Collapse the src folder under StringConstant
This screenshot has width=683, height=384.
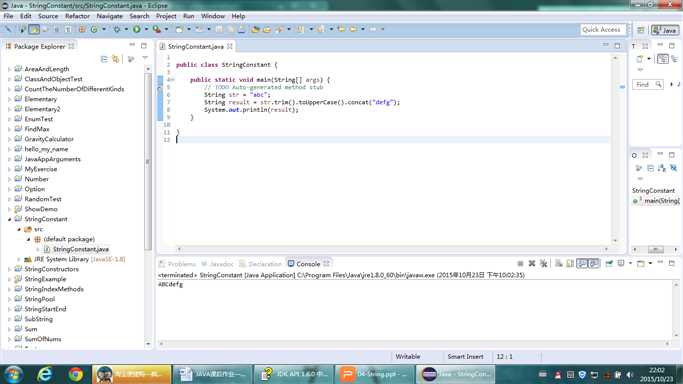click(x=19, y=229)
